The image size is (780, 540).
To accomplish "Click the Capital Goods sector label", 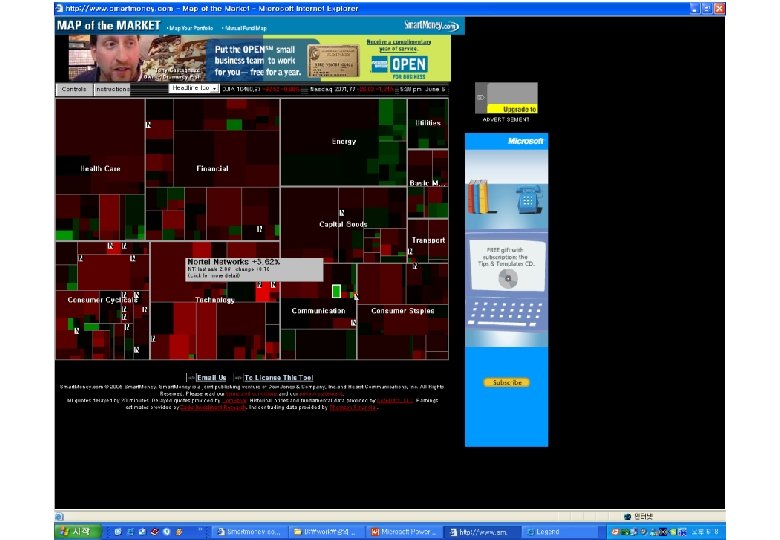I will pos(343,224).
